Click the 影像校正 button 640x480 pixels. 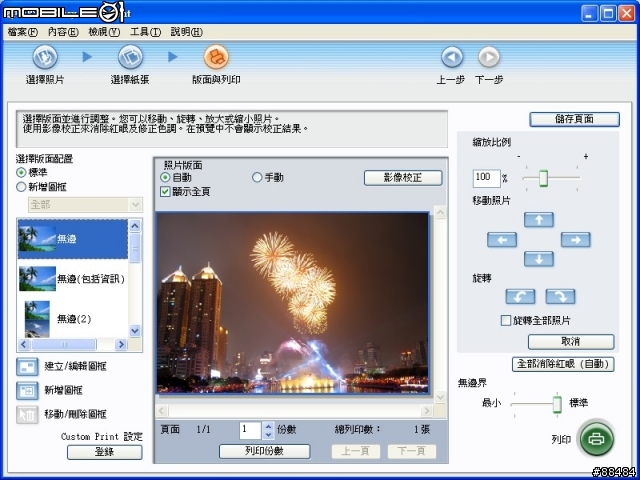pos(403,178)
